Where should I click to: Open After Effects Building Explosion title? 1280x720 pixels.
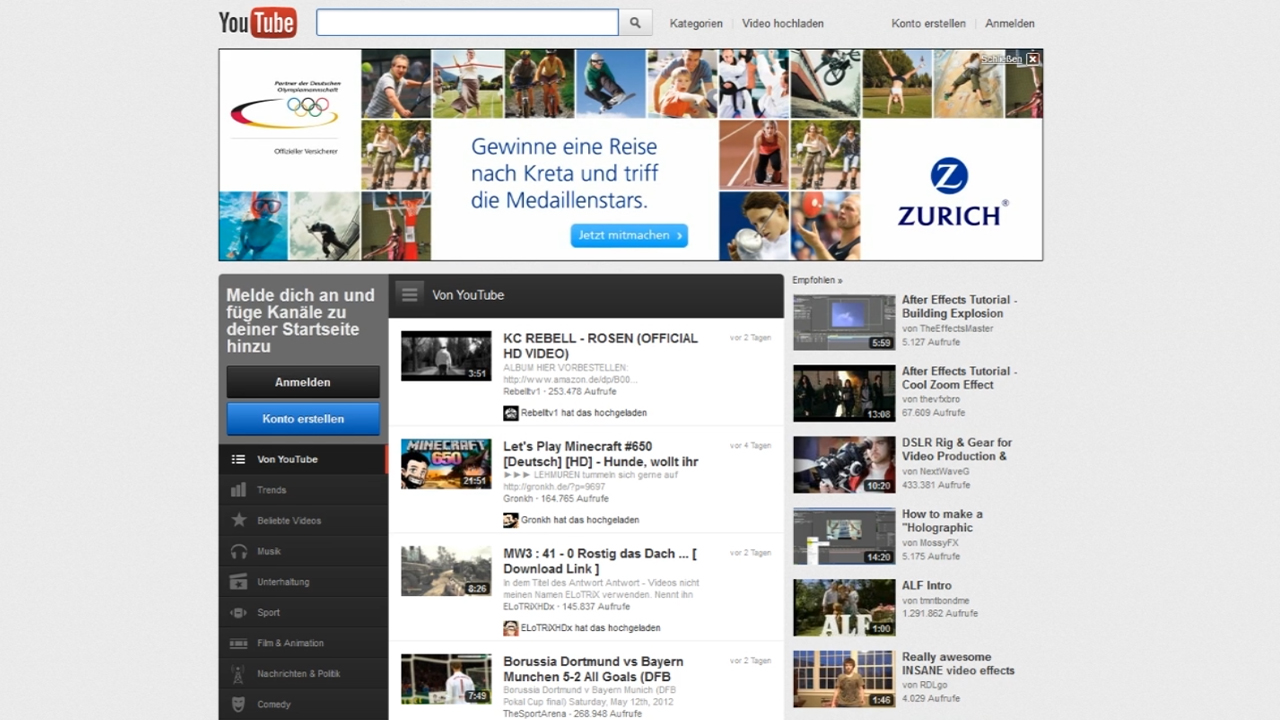pyautogui.click(x=959, y=306)
